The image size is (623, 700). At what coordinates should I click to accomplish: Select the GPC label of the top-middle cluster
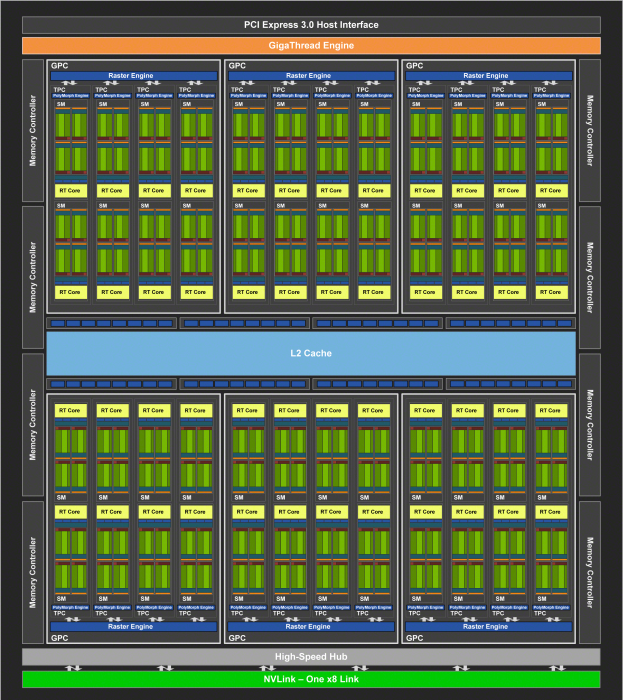click(237, 66)
